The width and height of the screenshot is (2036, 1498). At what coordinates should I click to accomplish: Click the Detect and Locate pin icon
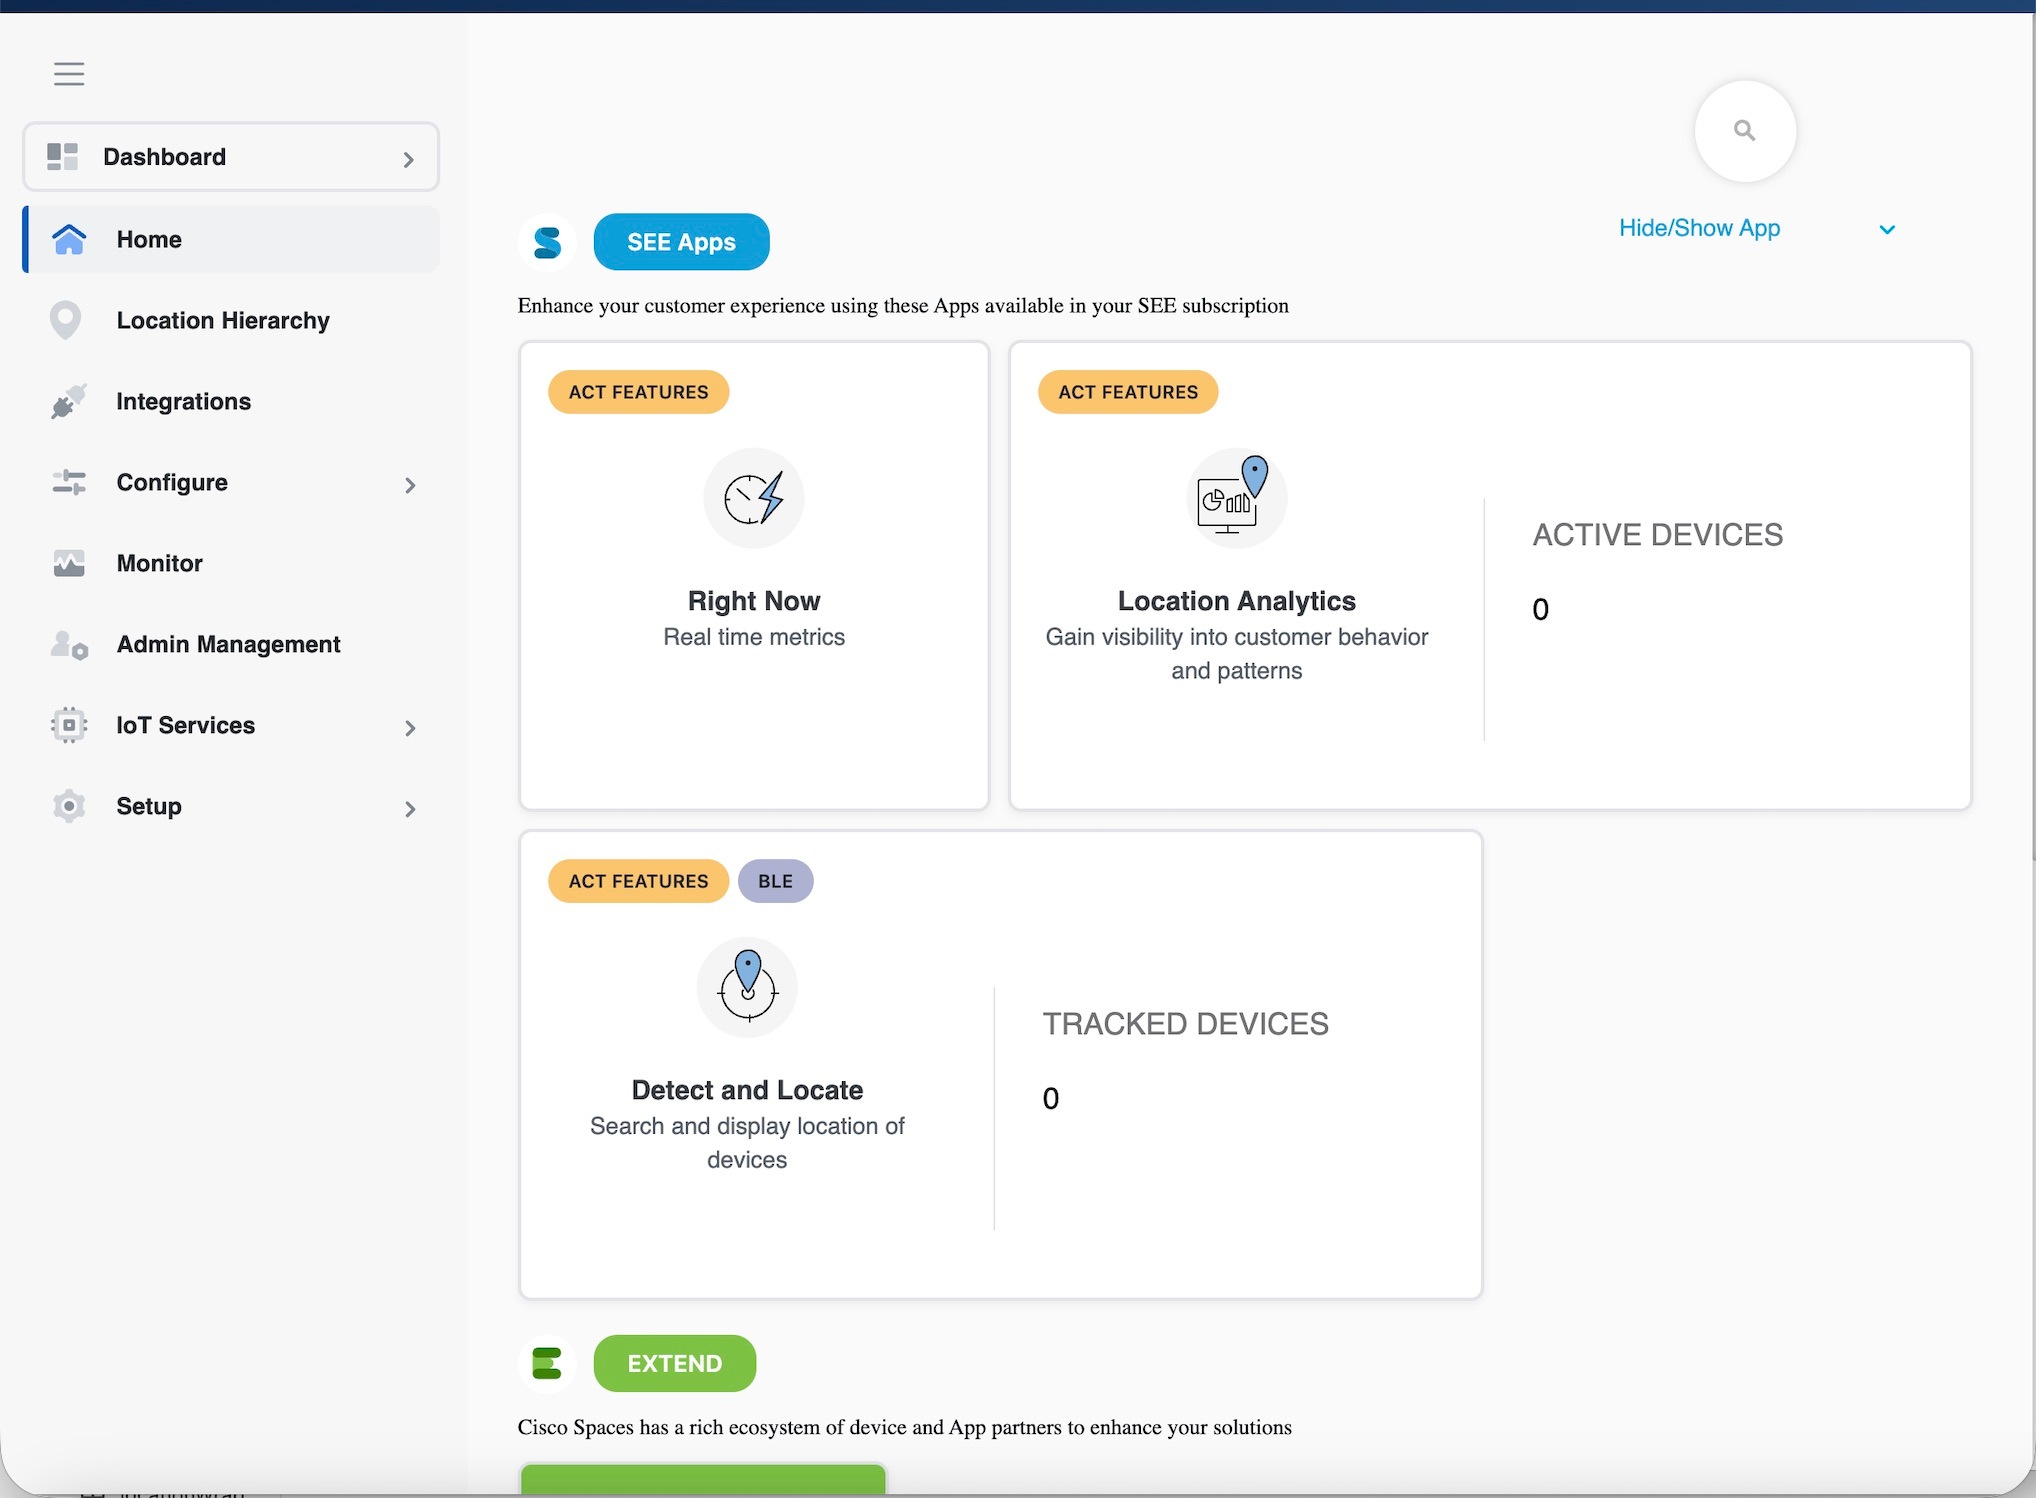click(x=747, y=986)
